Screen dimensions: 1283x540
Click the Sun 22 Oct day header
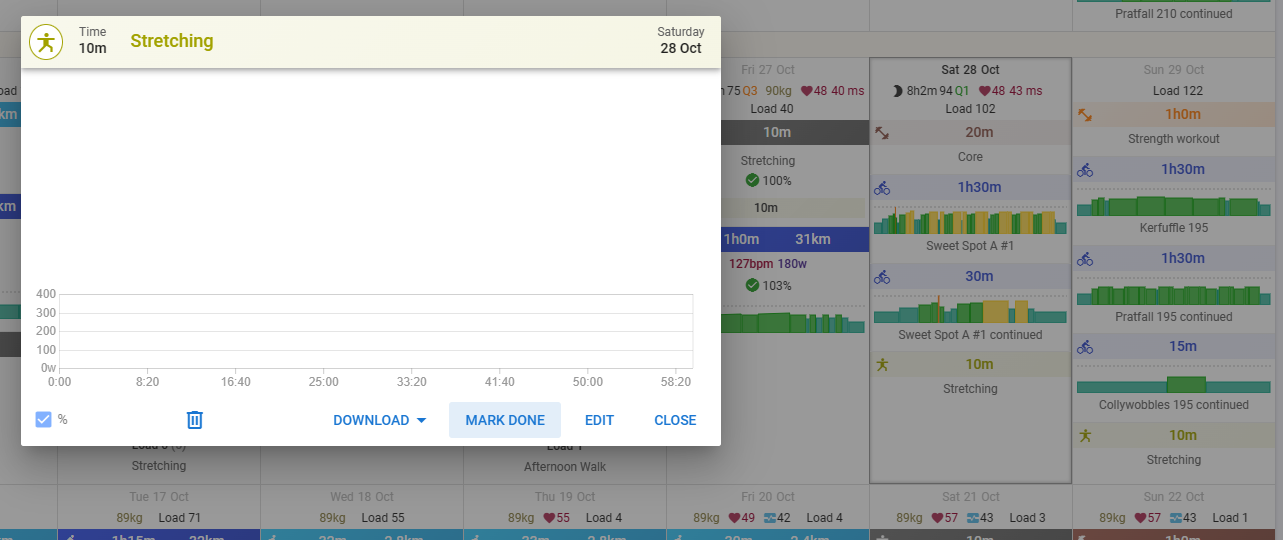pos(1173,496)
